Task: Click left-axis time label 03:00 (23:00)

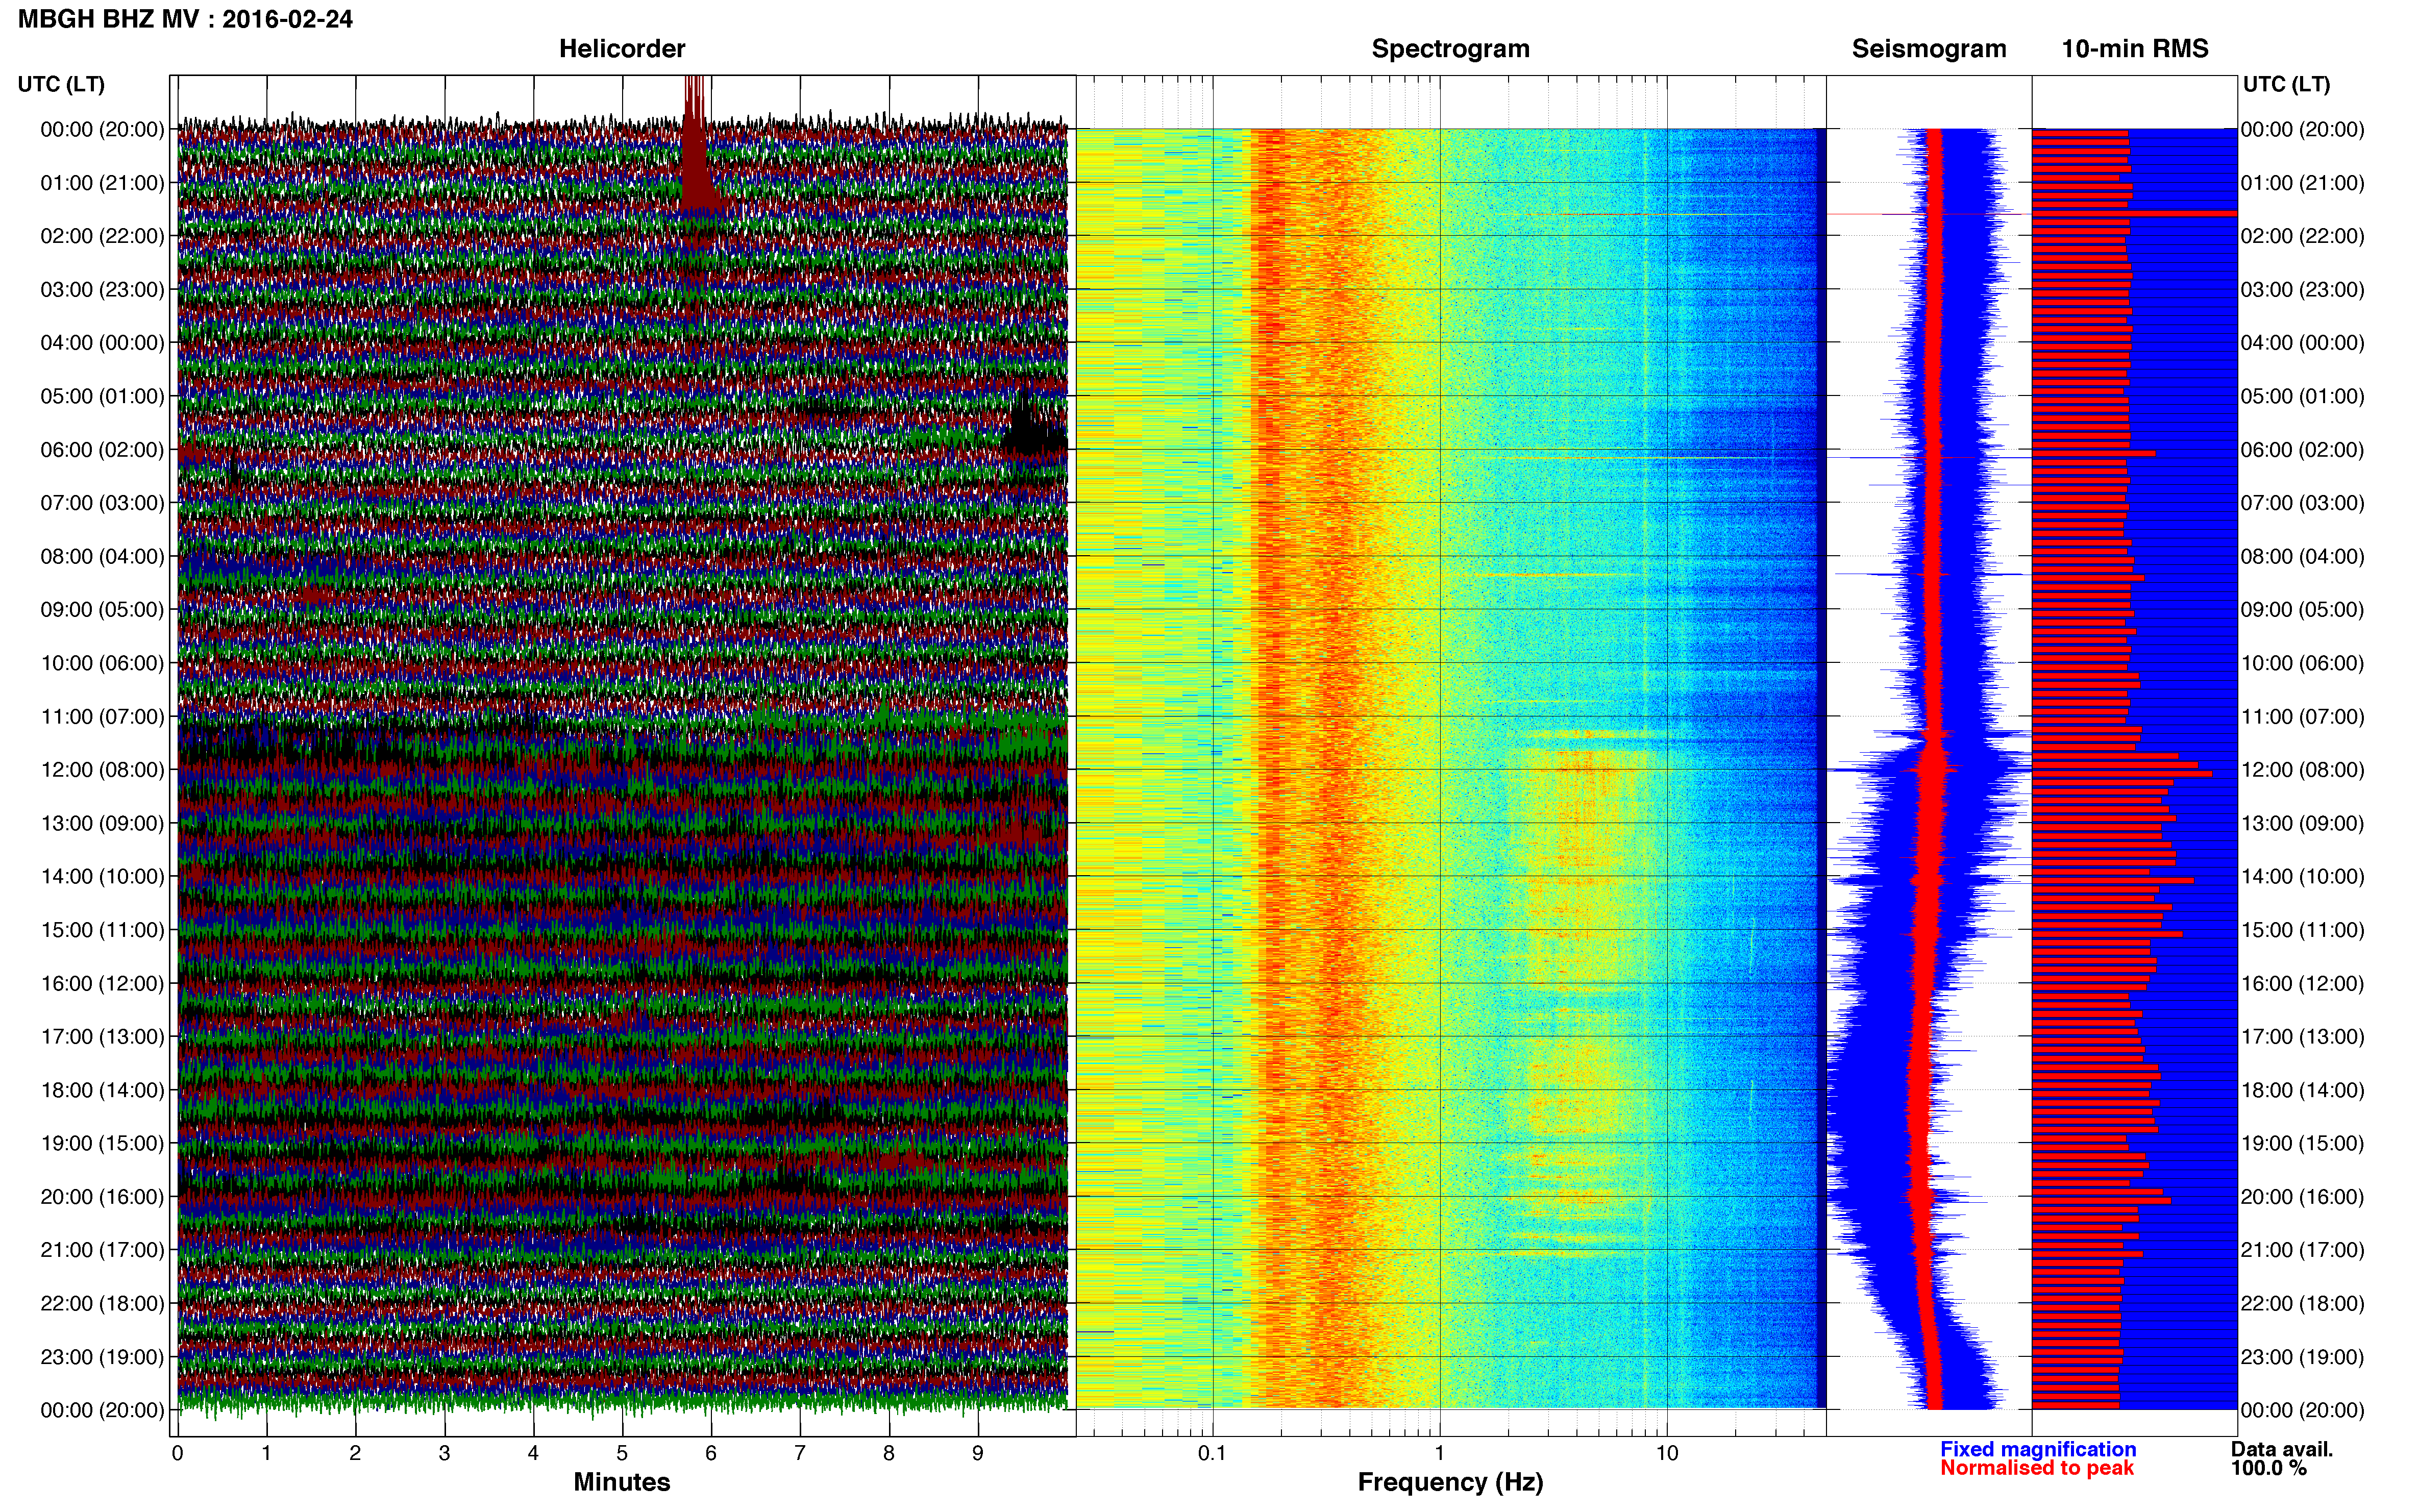Action: pyautogui.click(x=102, y=290)
